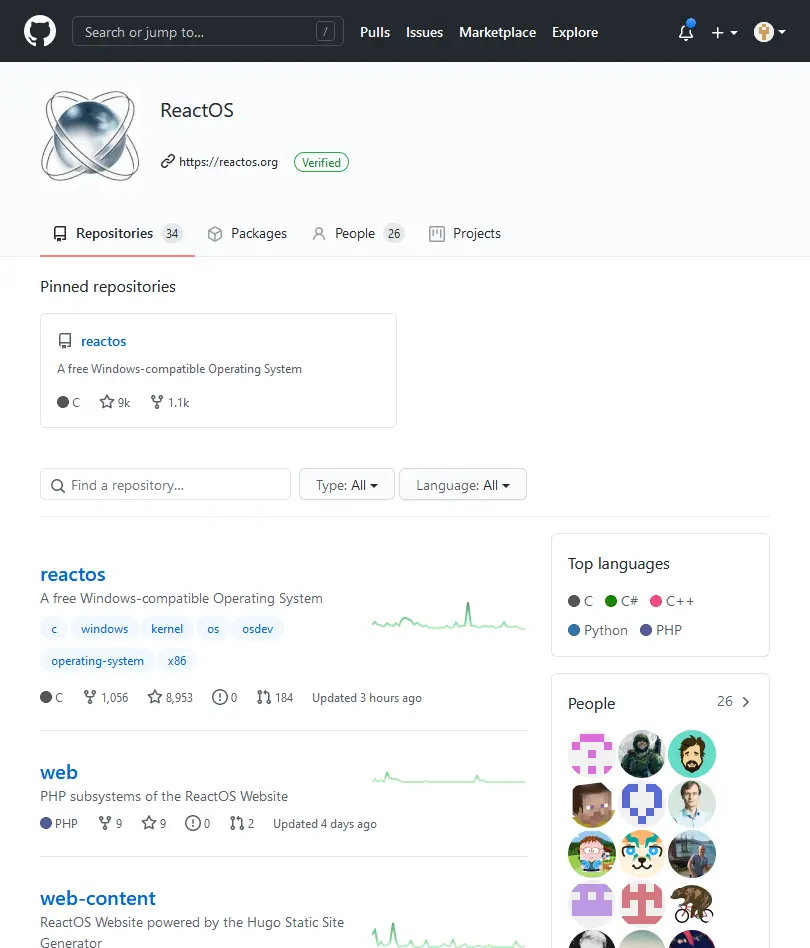Viewport: 810px width, 948px height.
Task: Click the blue pixel identicon avatar
Action: pos(642,804)
